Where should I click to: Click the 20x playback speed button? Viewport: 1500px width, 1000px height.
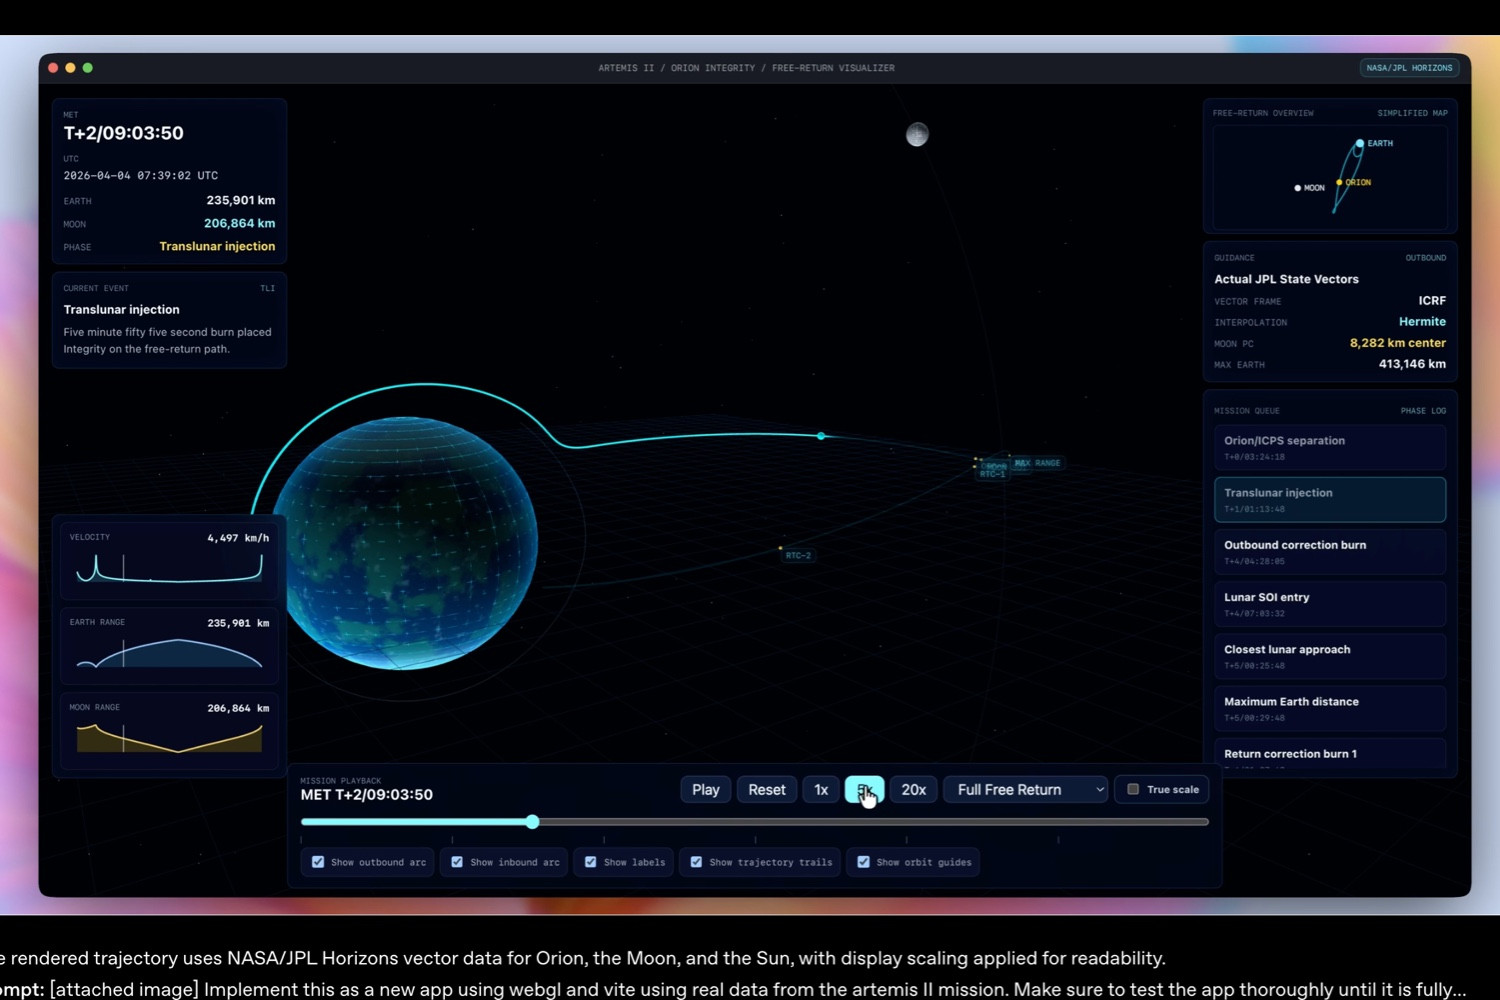click(x=912, y=789)
